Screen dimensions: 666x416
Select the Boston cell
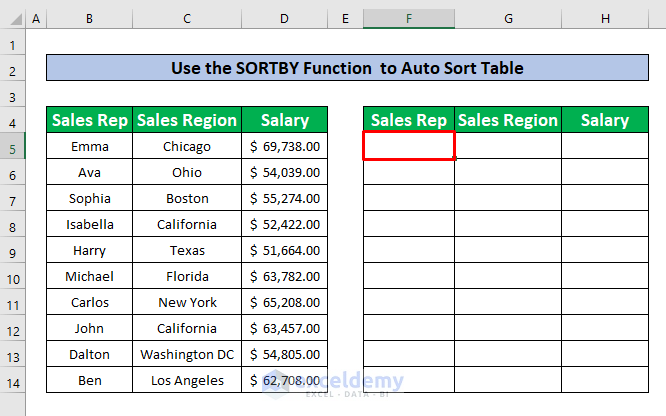coord(187,199)
